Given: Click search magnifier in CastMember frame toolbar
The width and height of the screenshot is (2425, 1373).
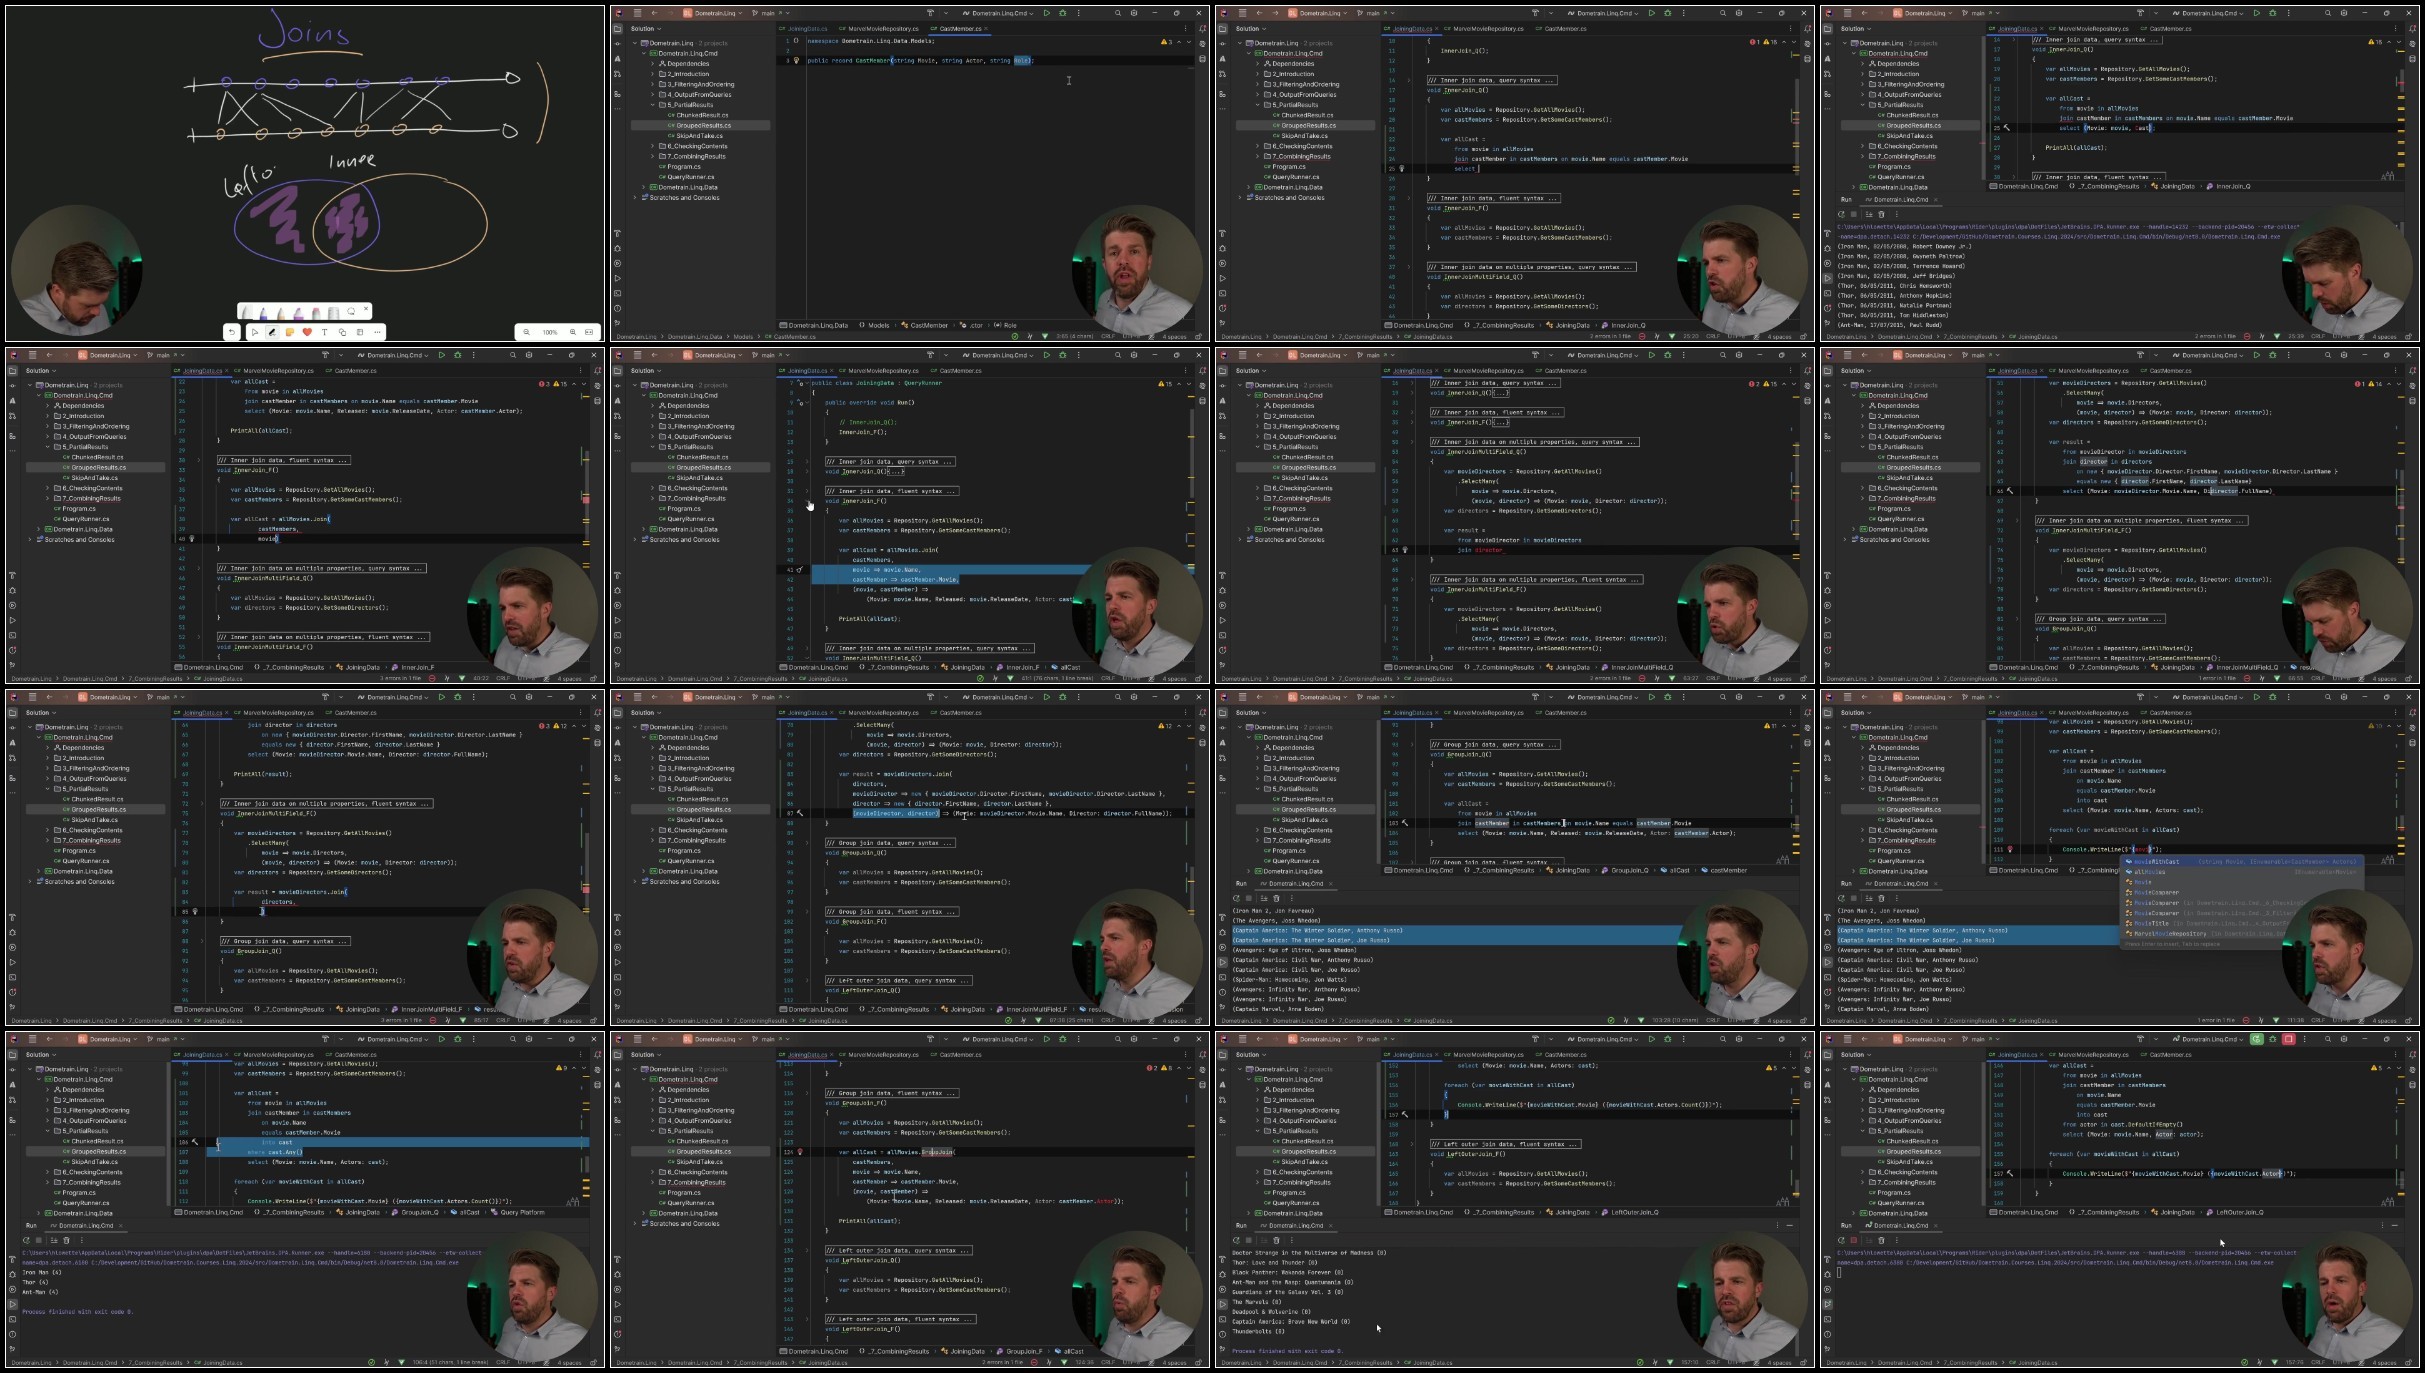Looking at the screenshot, I should (1118, 13).
